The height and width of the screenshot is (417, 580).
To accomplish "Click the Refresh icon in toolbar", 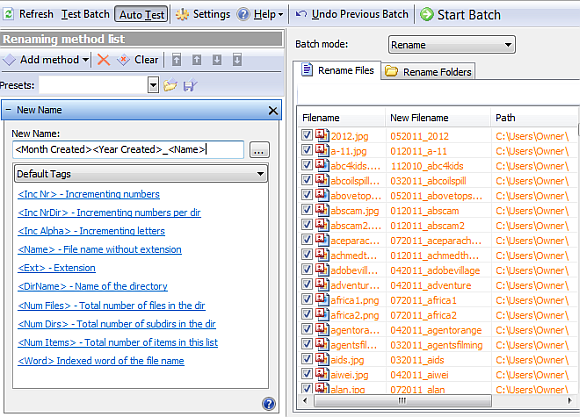I will click(x=8, y=14).
